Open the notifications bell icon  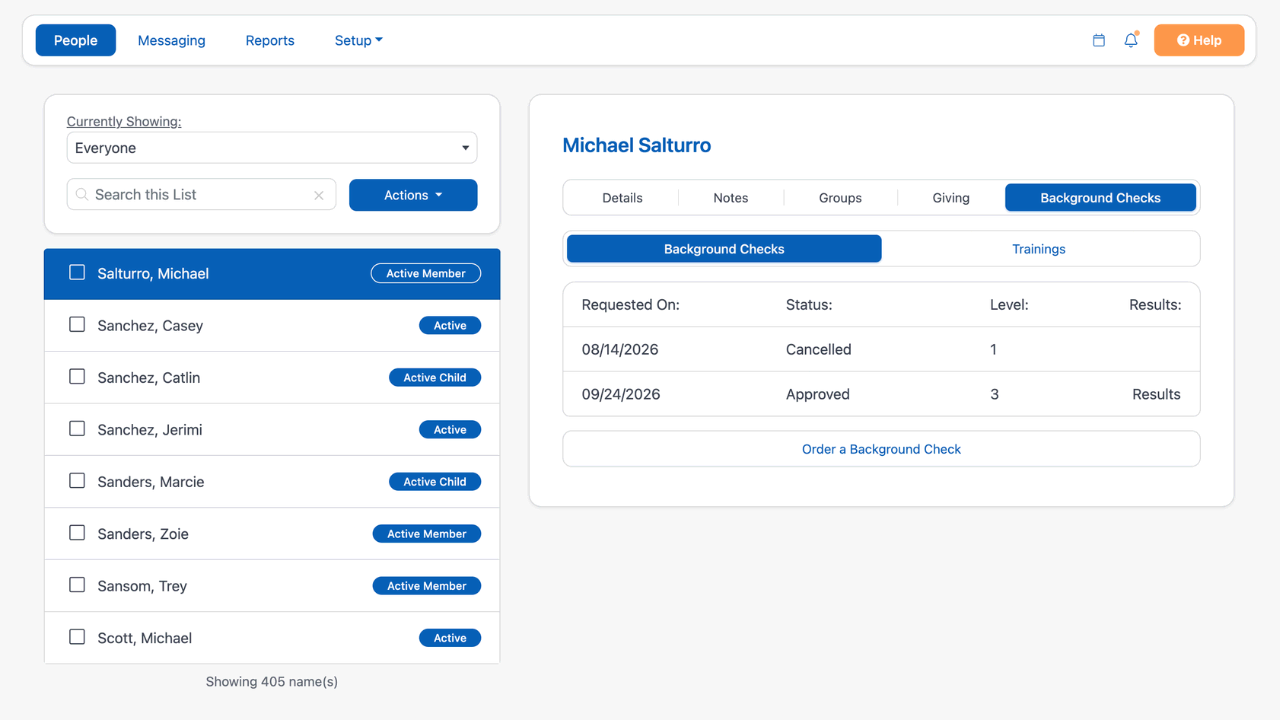point(1131,41)
